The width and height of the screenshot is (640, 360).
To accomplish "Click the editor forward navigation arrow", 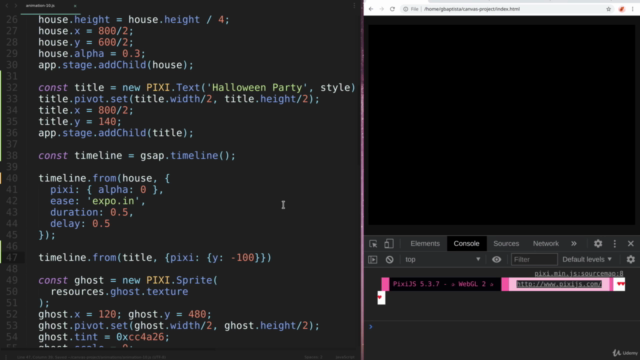I will point(16,6).
